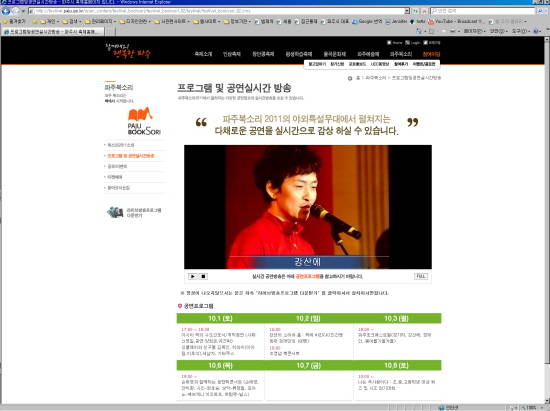The width and height of the screenshot is (550, 411).
Task: Open the orange 공연프로그램 link below the video
Action: pyautogui.click(x=307, y=276)
